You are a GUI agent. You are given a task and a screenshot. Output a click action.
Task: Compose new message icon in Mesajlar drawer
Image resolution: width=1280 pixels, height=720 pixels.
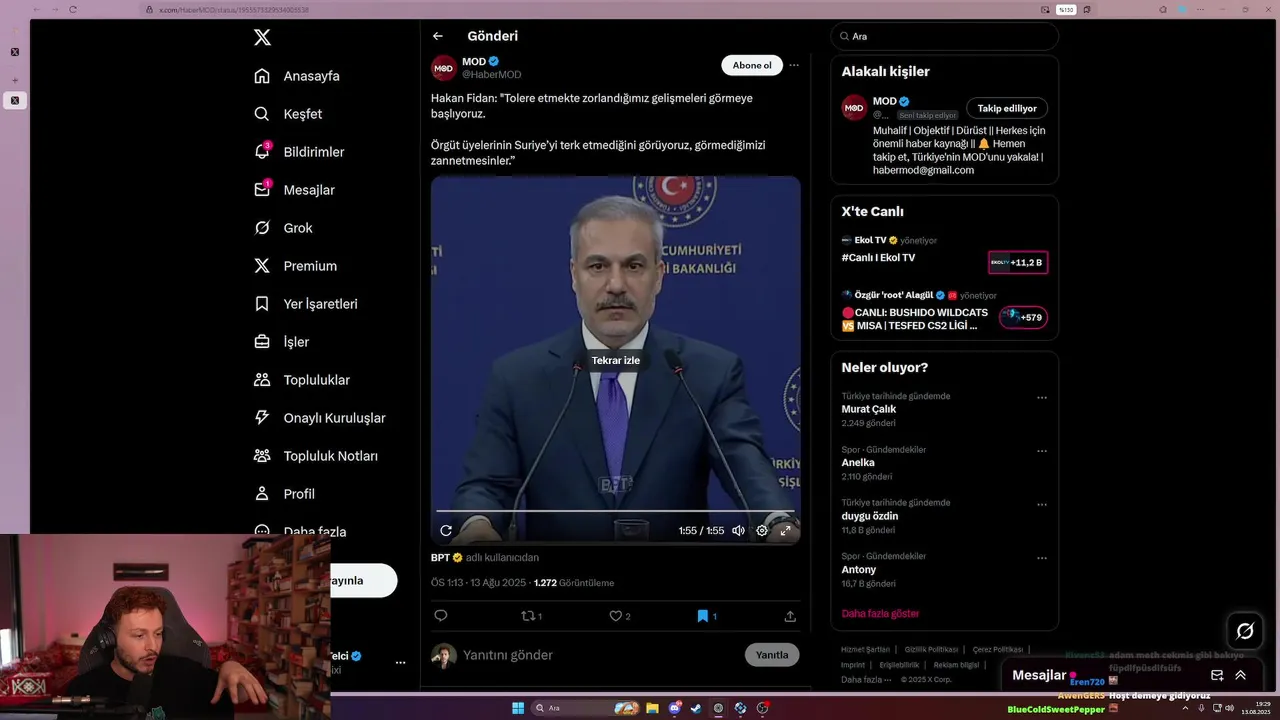point(1217,675)
